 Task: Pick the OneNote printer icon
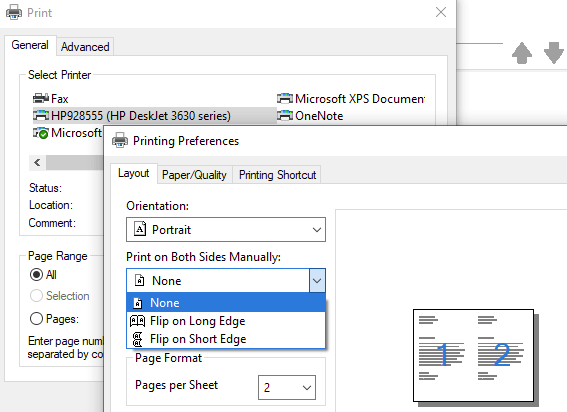click(285, 115)
